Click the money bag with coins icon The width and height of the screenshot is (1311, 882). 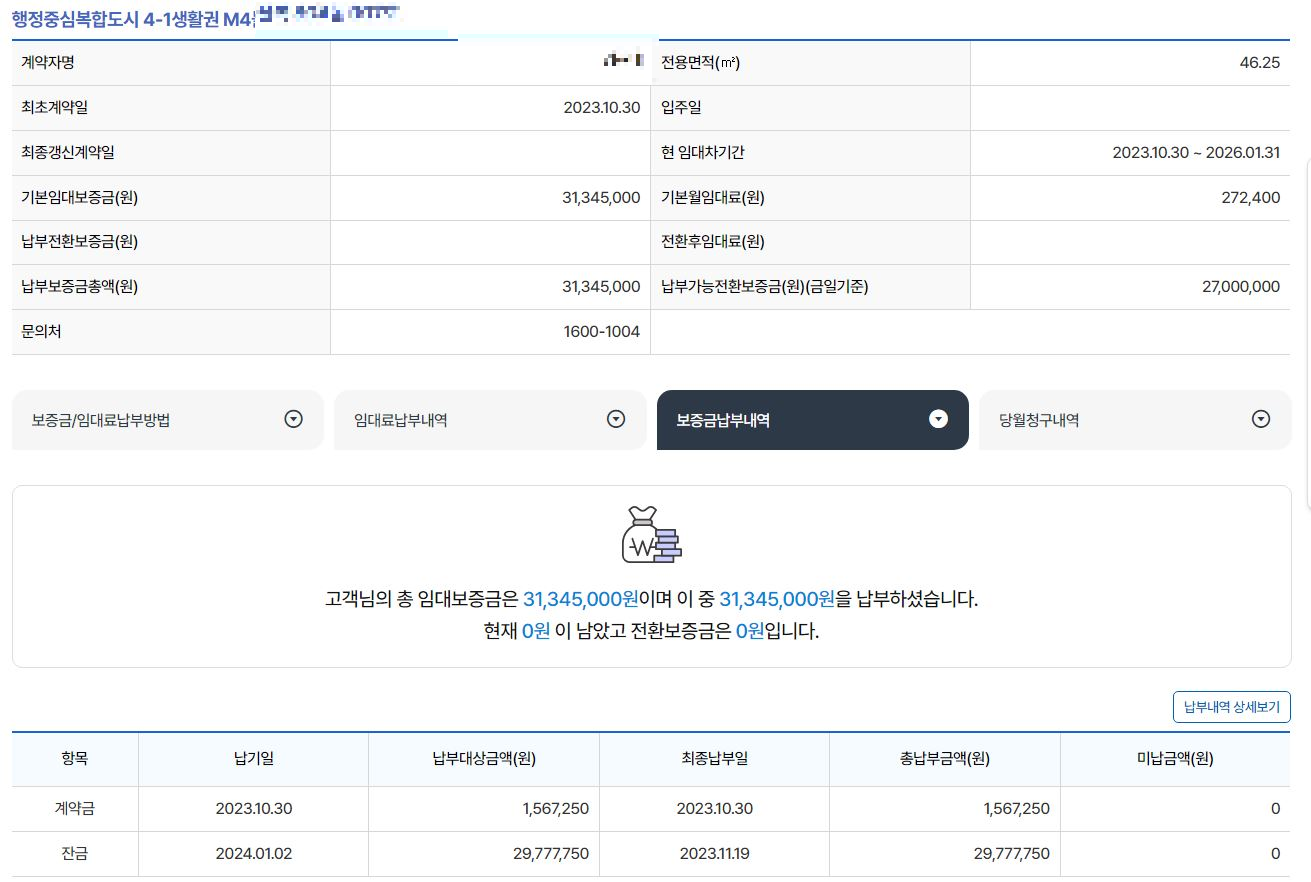(x=652, y=535)
